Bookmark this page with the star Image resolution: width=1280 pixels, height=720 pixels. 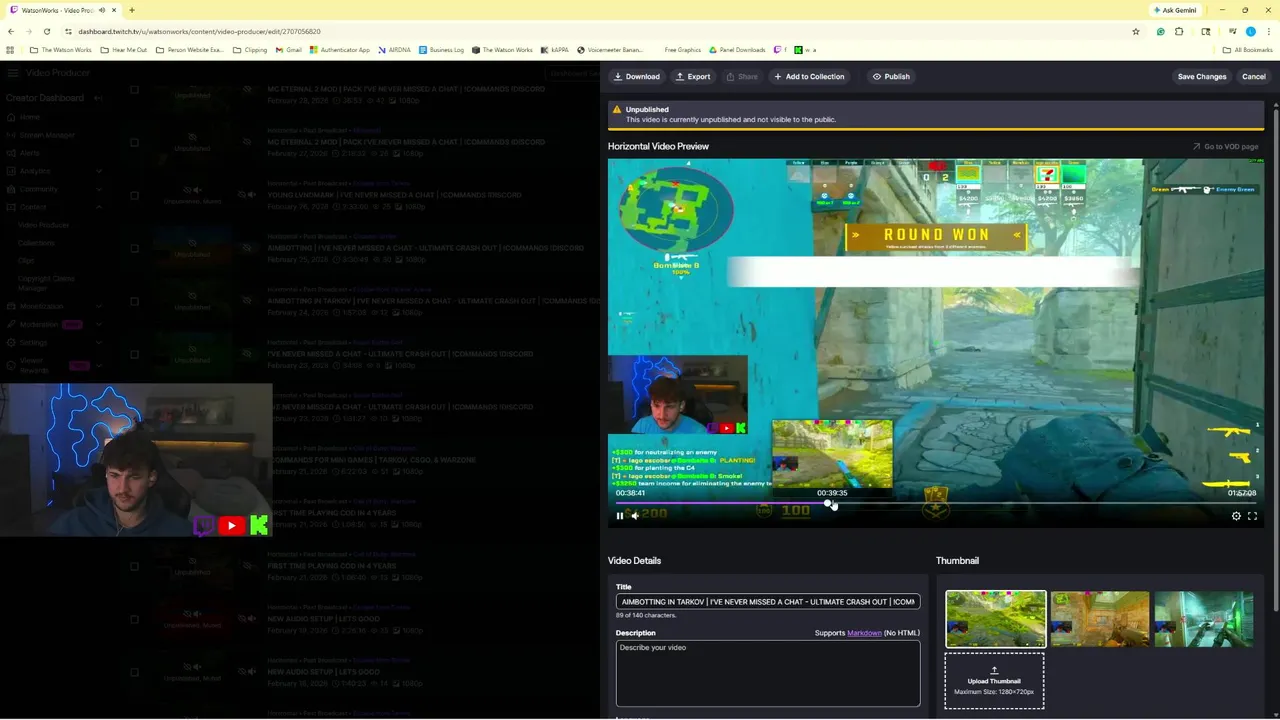pos(1135,31)
